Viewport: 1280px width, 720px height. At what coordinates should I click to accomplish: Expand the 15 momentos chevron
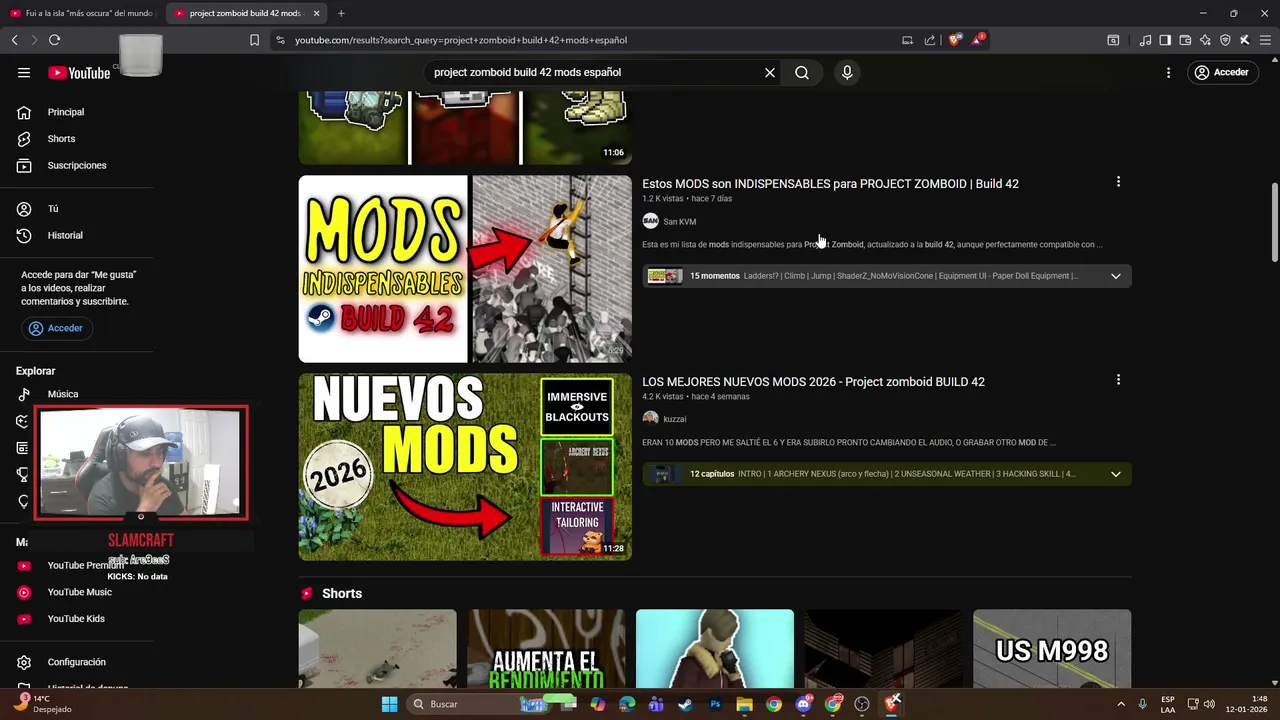coord(1116,276)
